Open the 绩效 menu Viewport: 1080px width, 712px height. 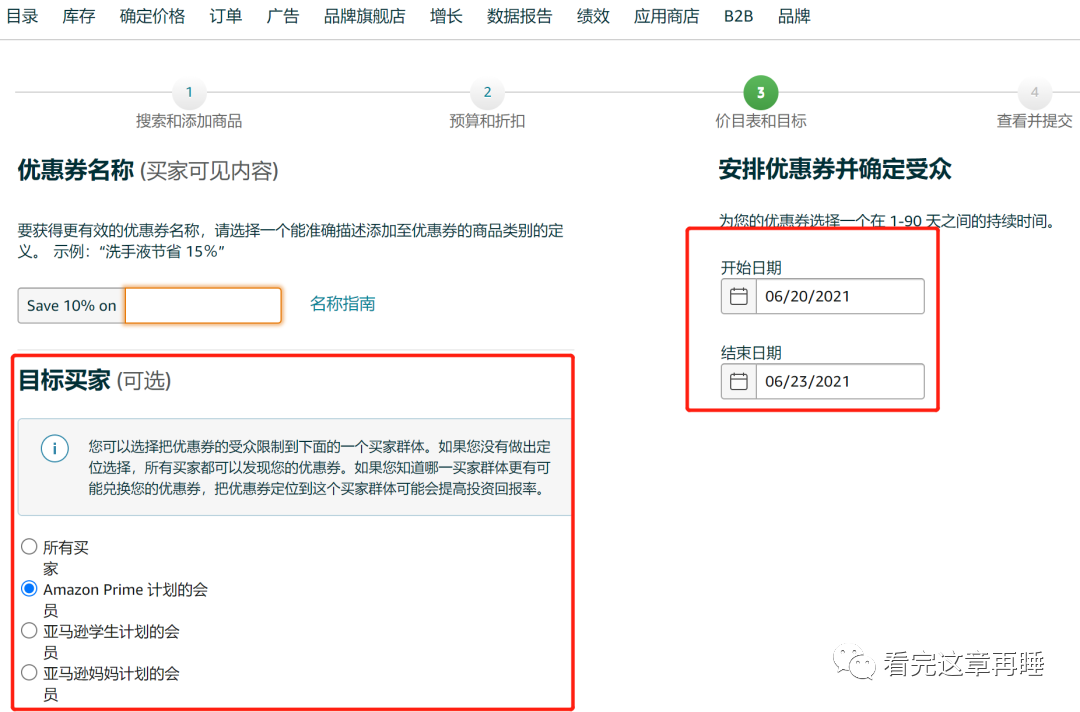[593, 16]
